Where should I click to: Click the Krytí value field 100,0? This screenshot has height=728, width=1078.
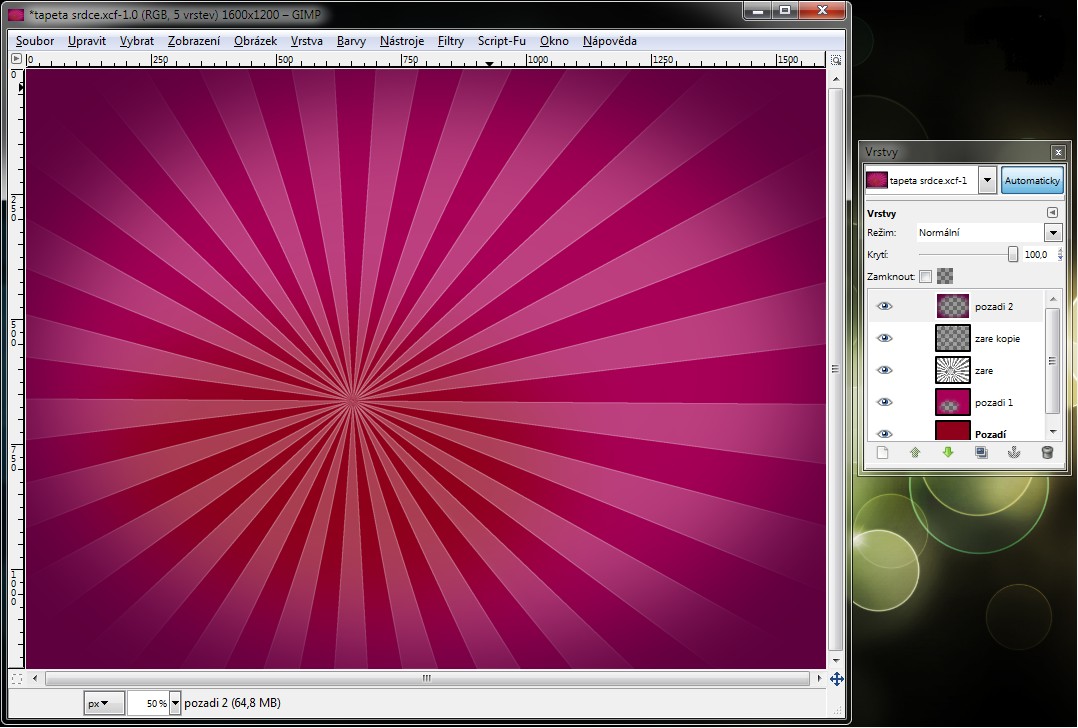1038,254
